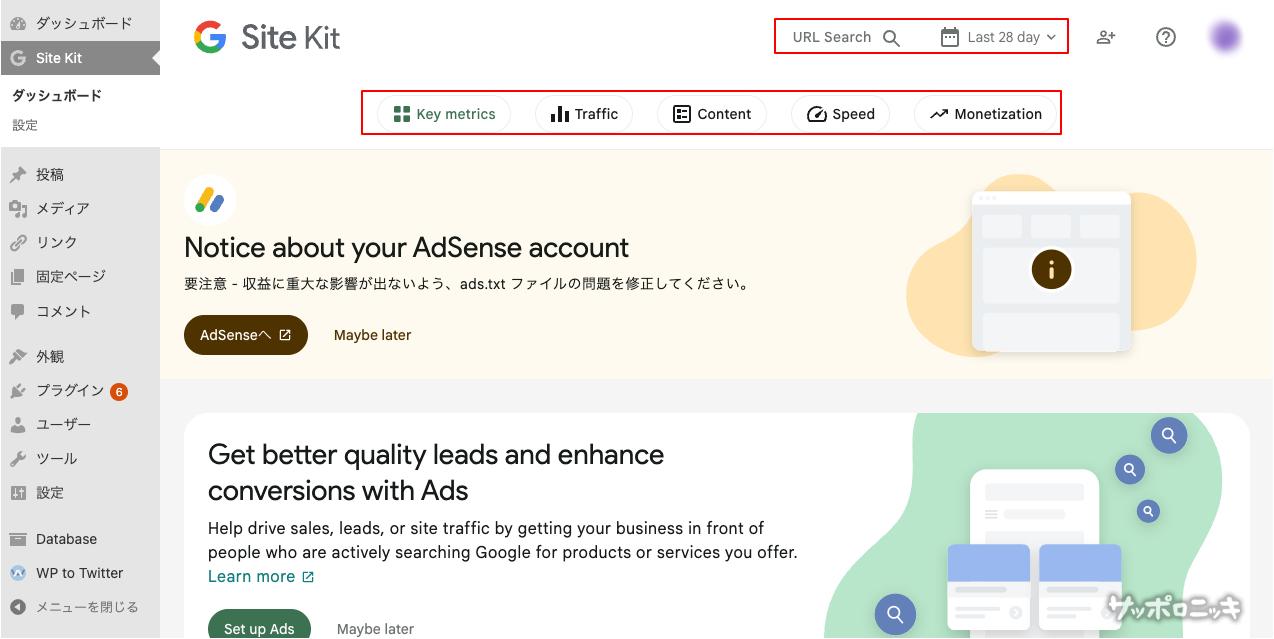This screenshot has width=1274, height=639.
Task: Open the Last 28 days date range dropdown
Action: 998,37
